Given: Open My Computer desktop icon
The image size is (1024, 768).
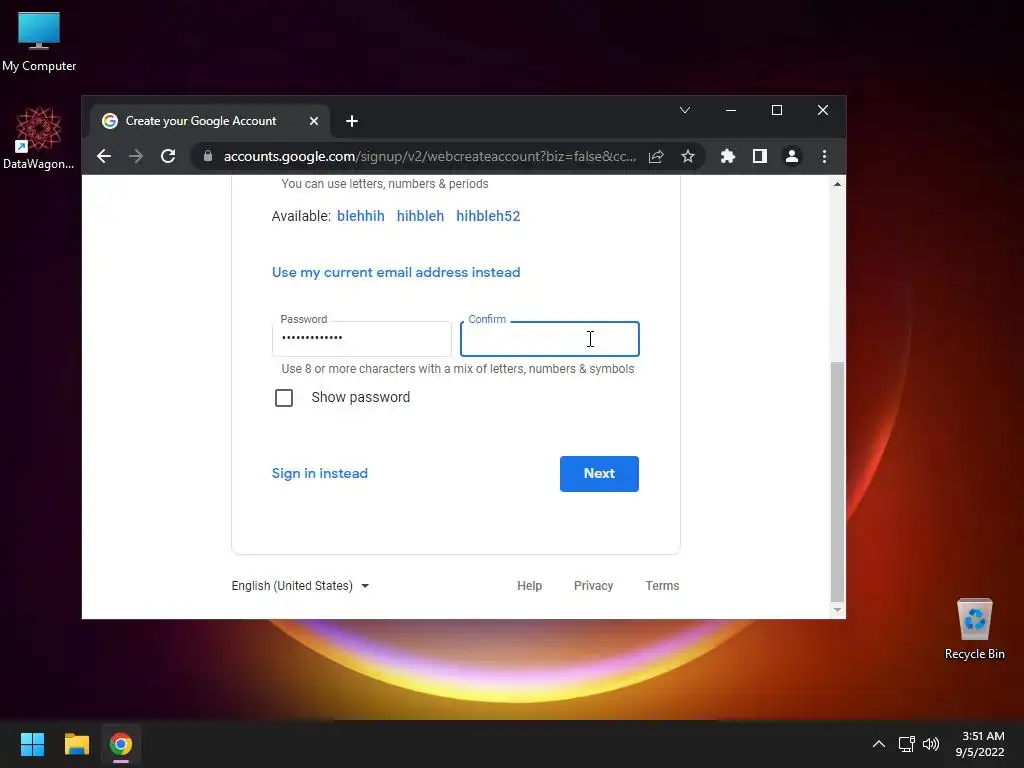Looking at the screenshot, I should tap(39, 41).
